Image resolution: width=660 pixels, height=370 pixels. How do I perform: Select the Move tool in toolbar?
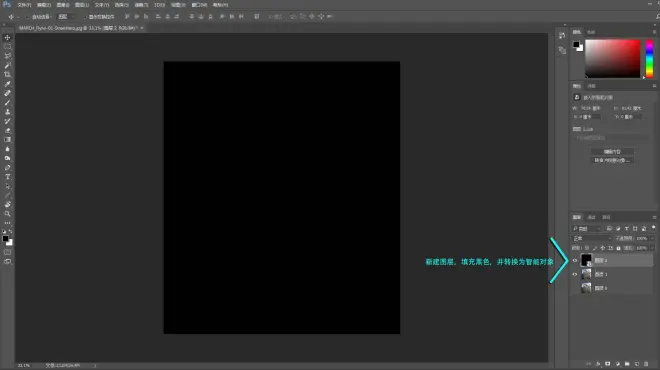(8, 37)
